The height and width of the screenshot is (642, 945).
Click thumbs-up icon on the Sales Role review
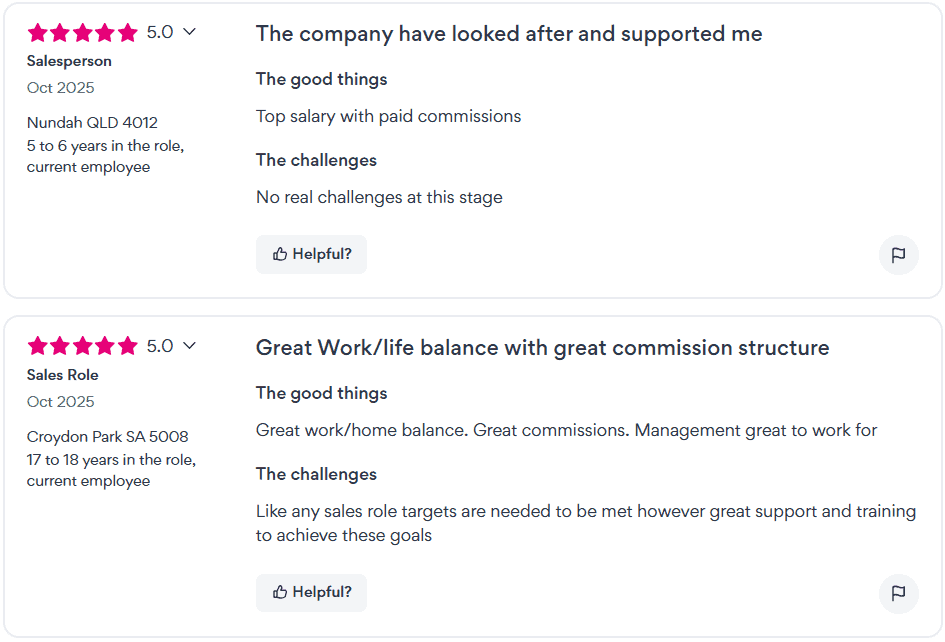click(281, 592)
